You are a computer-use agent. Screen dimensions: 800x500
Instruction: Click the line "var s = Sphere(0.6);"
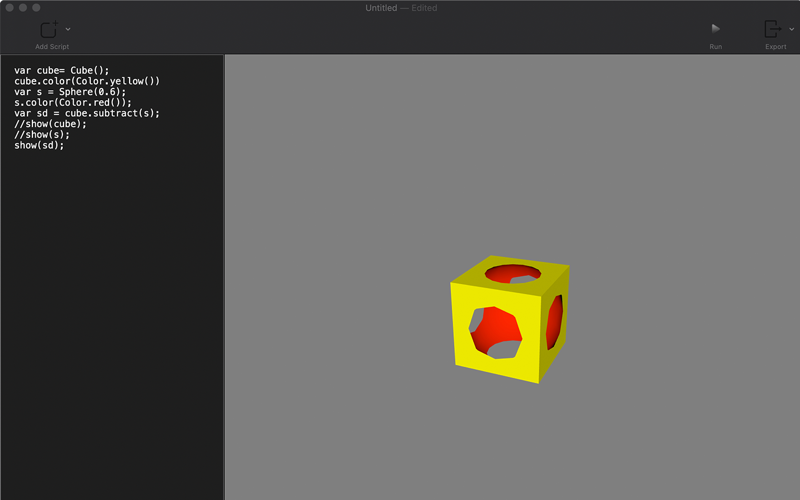pyautogui.click(x=70, y=92)
